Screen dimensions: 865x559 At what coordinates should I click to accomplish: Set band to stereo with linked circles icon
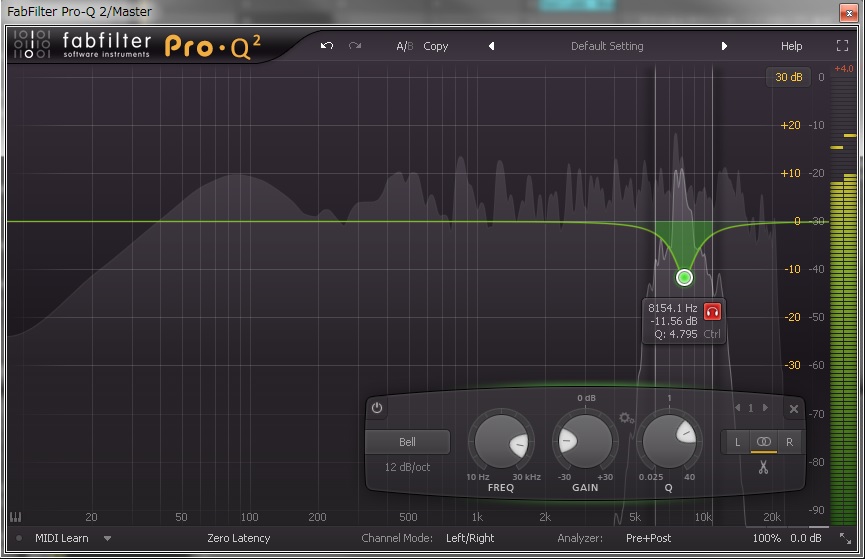click(x=763, y=441)
